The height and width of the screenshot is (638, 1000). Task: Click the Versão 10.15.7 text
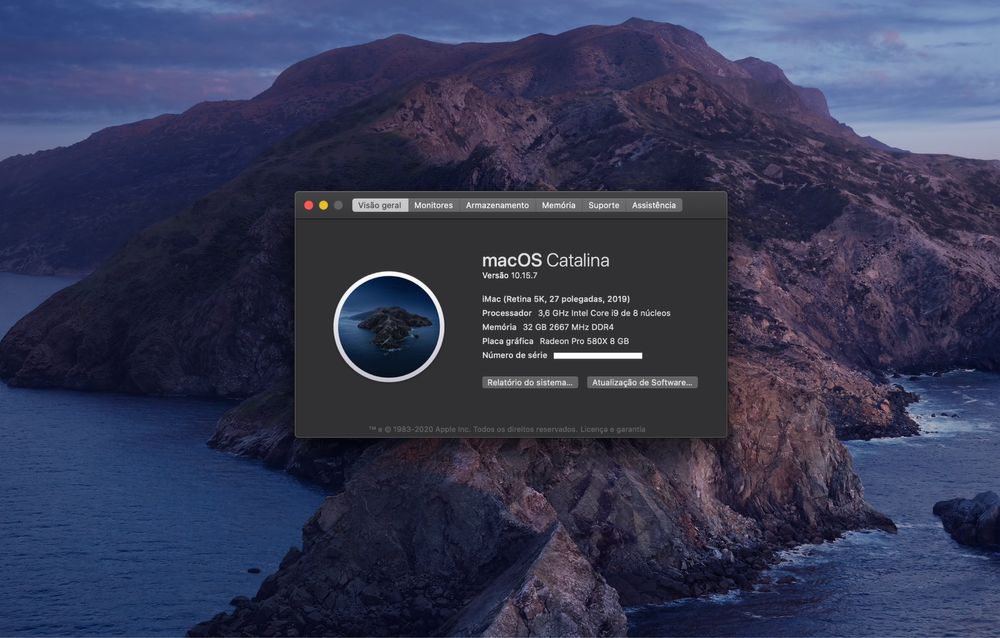(x=510, y=276)
